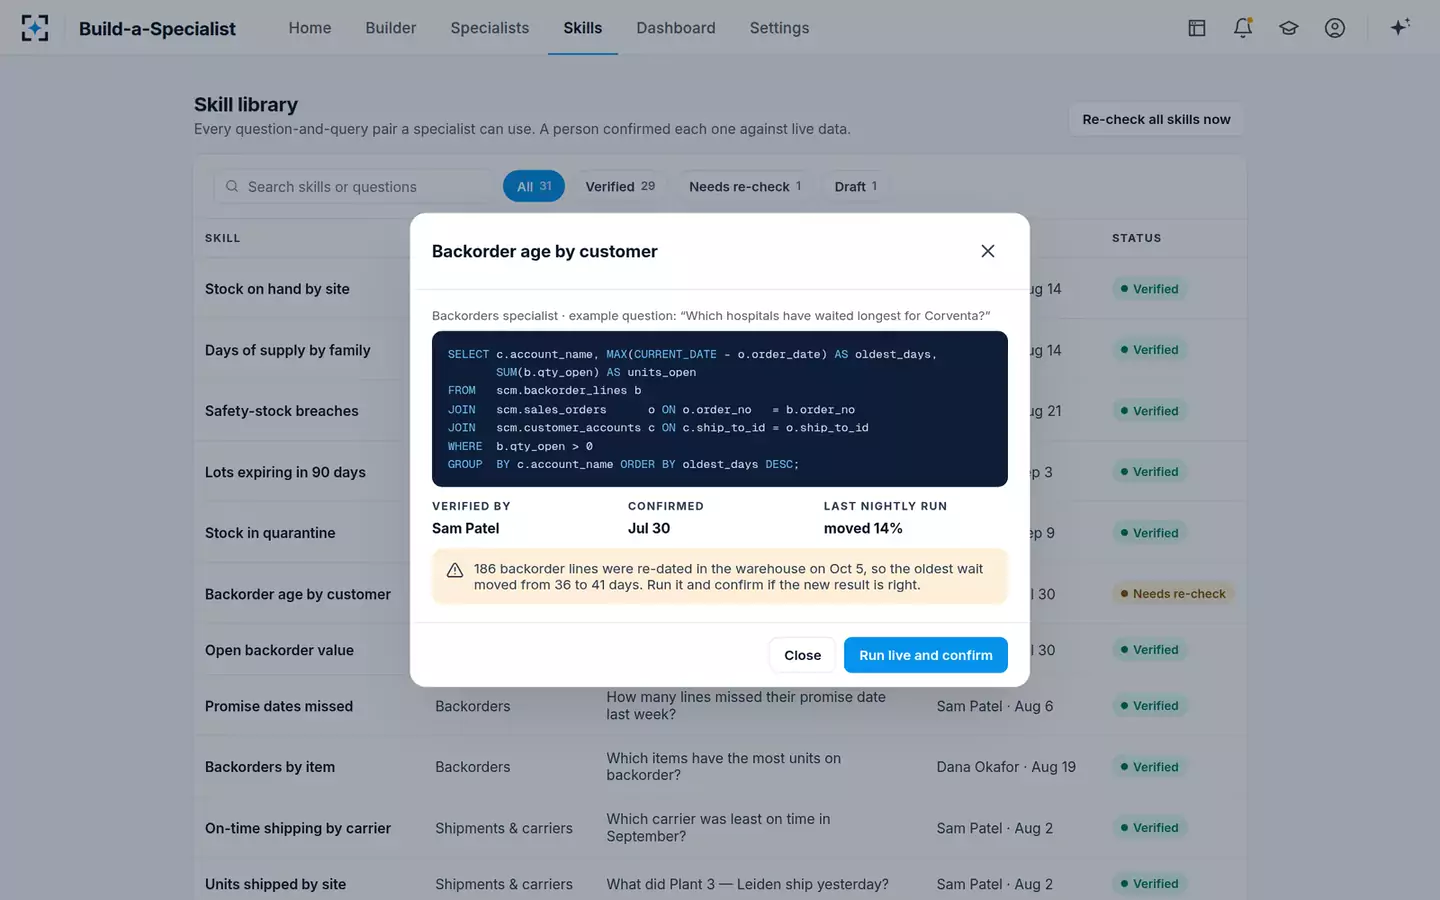Click Re-check all skills now

coord(1156,119)
